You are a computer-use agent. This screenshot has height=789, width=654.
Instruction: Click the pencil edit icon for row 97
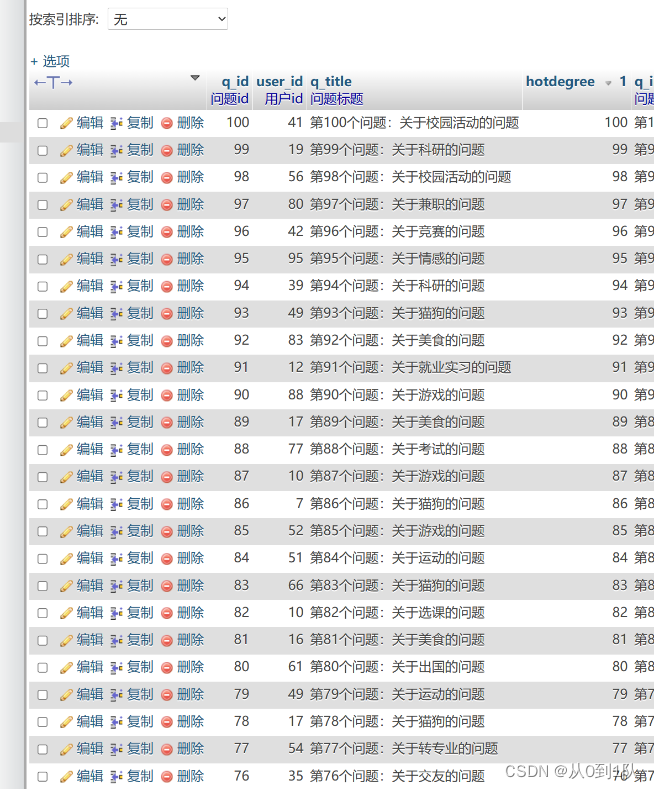coord(66,205)
